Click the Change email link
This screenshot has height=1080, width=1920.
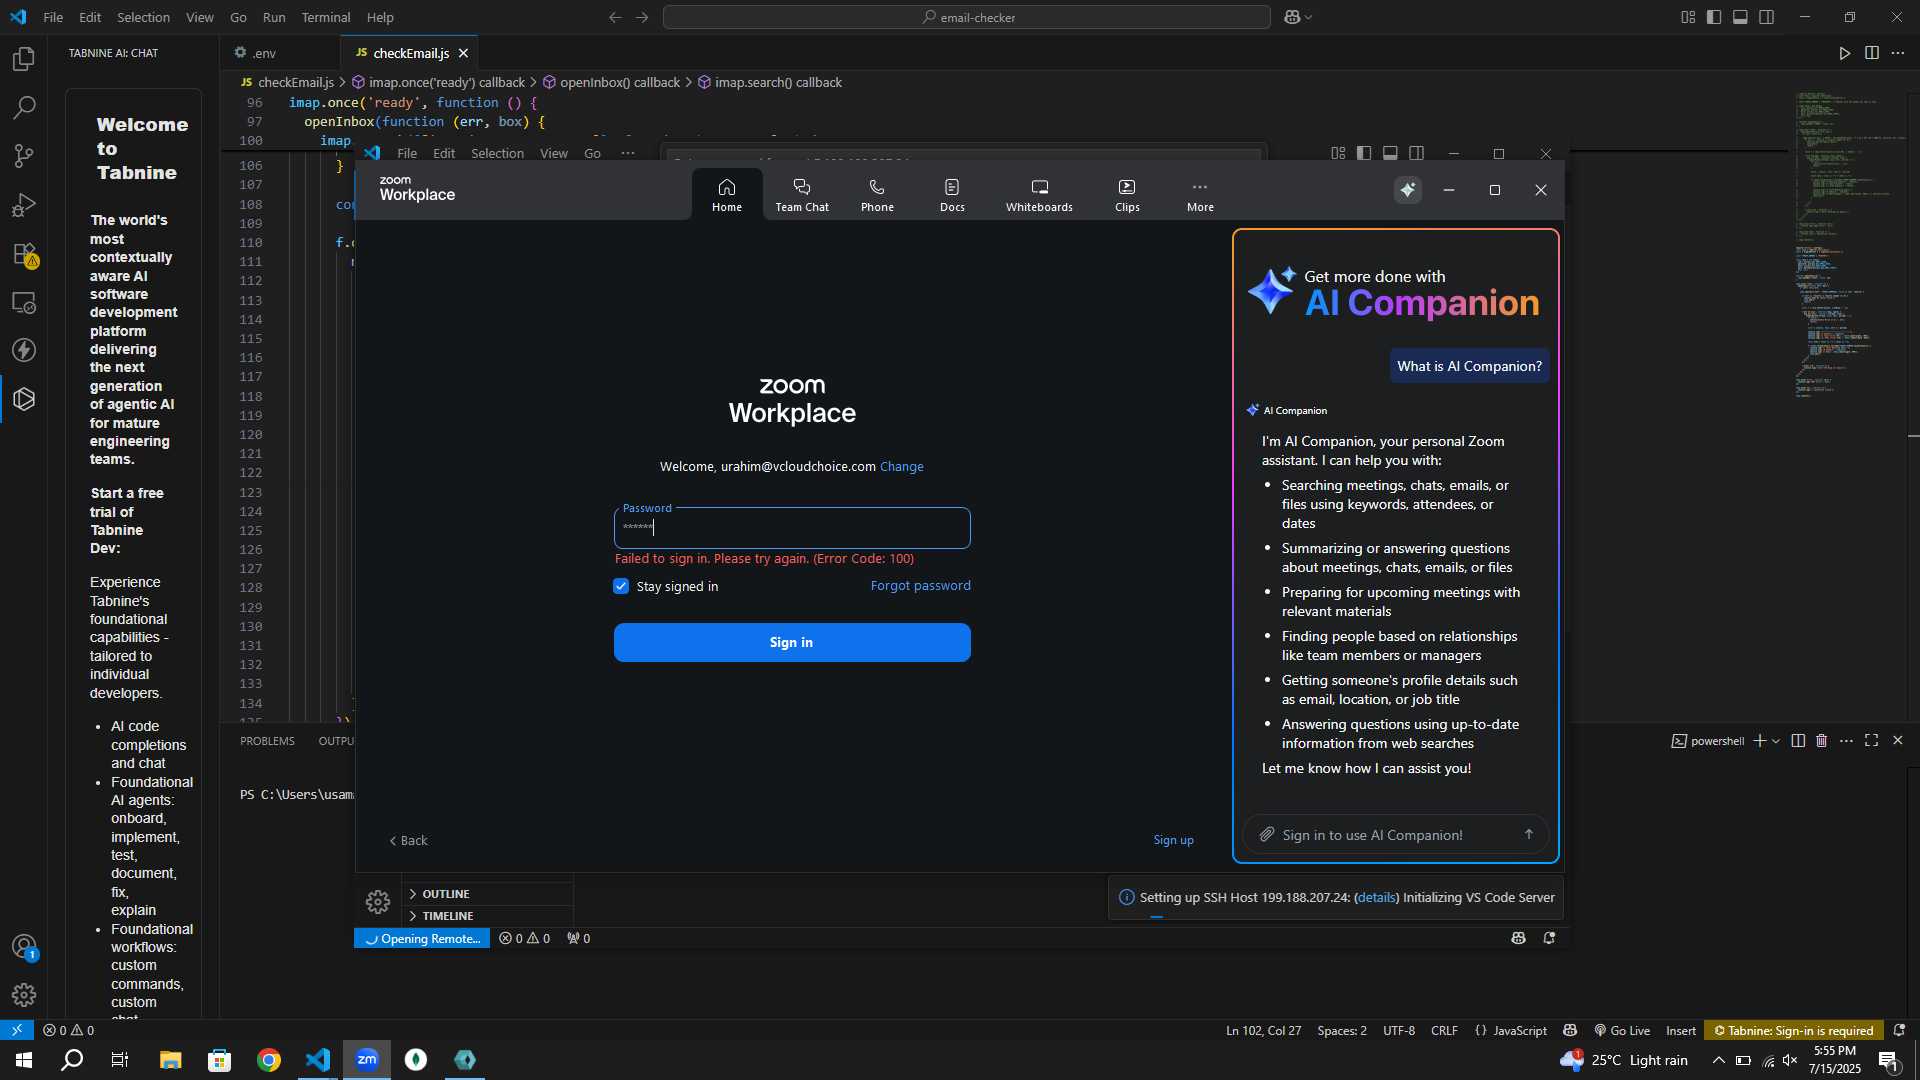[x=901, y=467]
